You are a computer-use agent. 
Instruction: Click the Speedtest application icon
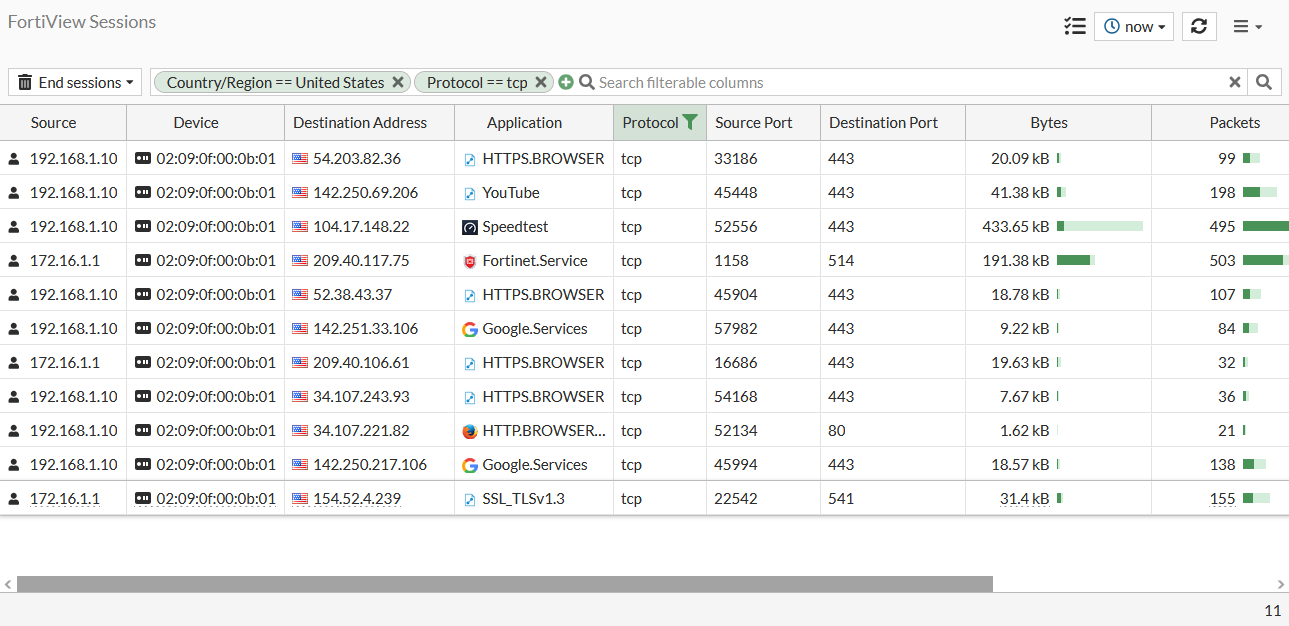(469, 226)
